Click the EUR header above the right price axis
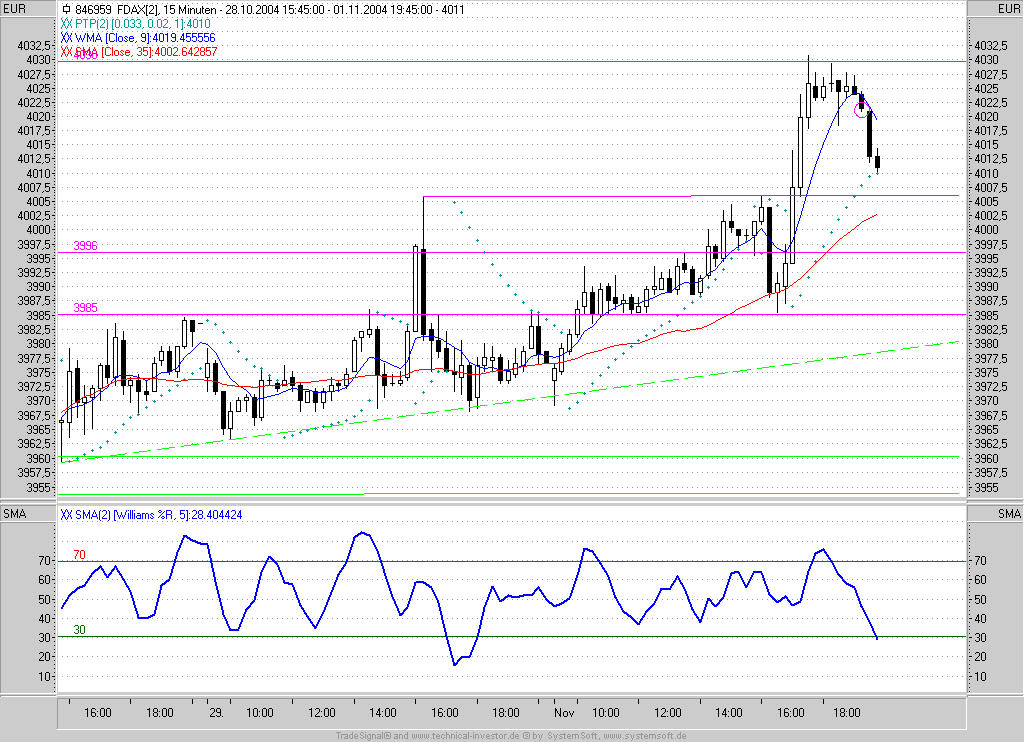Viewport: 1024px width, 742px height. pyautogui.click(x=1008, y=8)
